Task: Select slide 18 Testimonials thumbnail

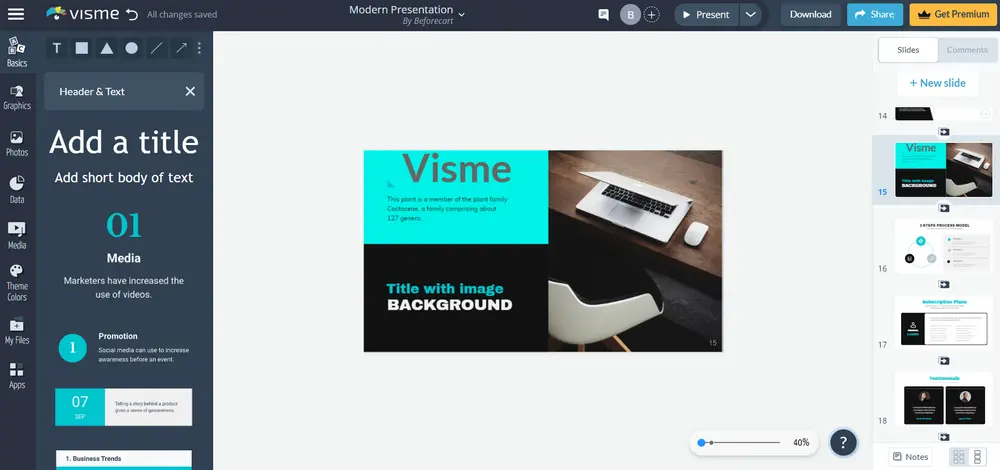Action: click(x=943, y=399)
